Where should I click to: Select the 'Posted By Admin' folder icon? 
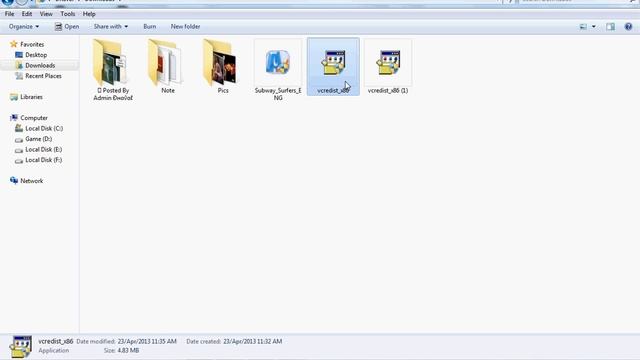110,62
